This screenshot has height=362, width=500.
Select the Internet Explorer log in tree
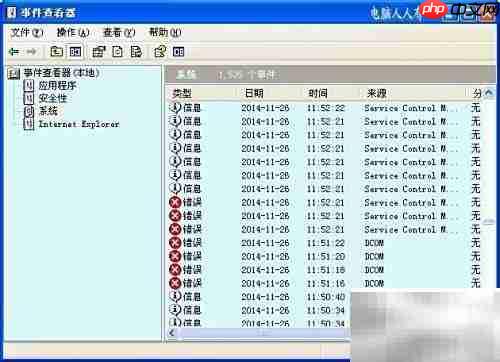click(x=79, y=124)
